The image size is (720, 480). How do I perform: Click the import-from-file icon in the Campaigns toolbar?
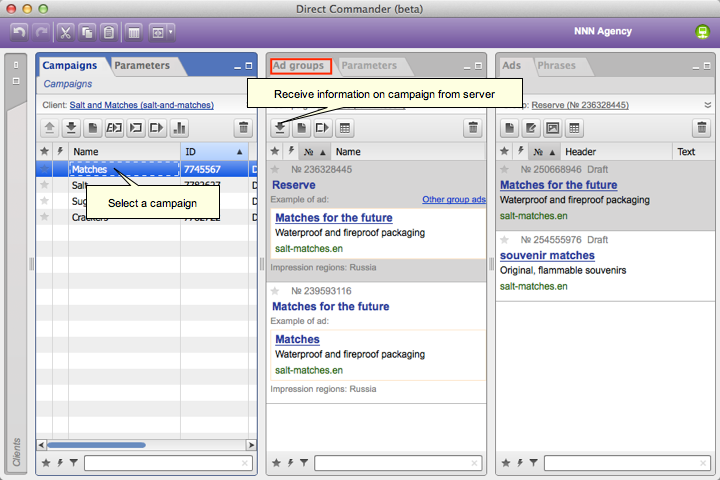pyautogui.click(x=135, y=128)
